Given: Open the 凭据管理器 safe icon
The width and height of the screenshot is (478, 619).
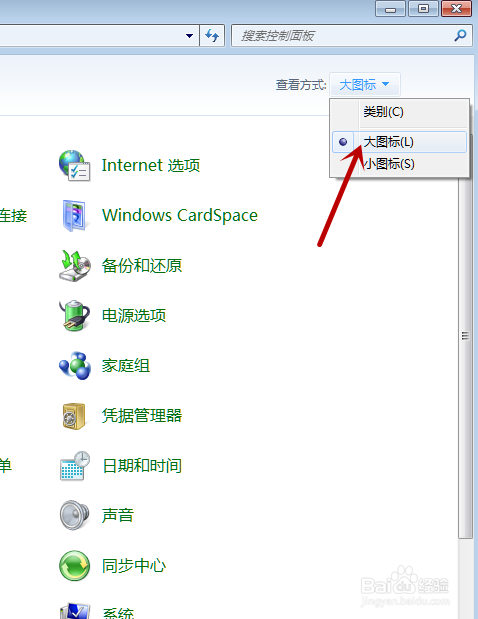Looking at the screenshot, I should tap(74, 416).
